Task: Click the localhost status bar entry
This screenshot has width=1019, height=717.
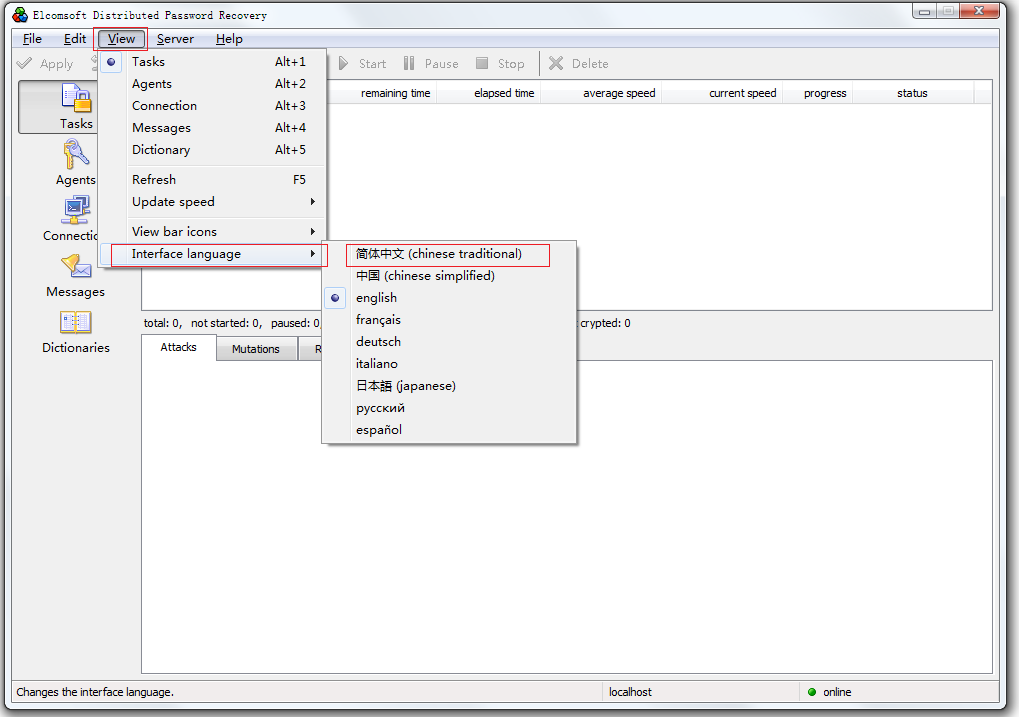Action: pyautogui.click(x=630, y=692)
